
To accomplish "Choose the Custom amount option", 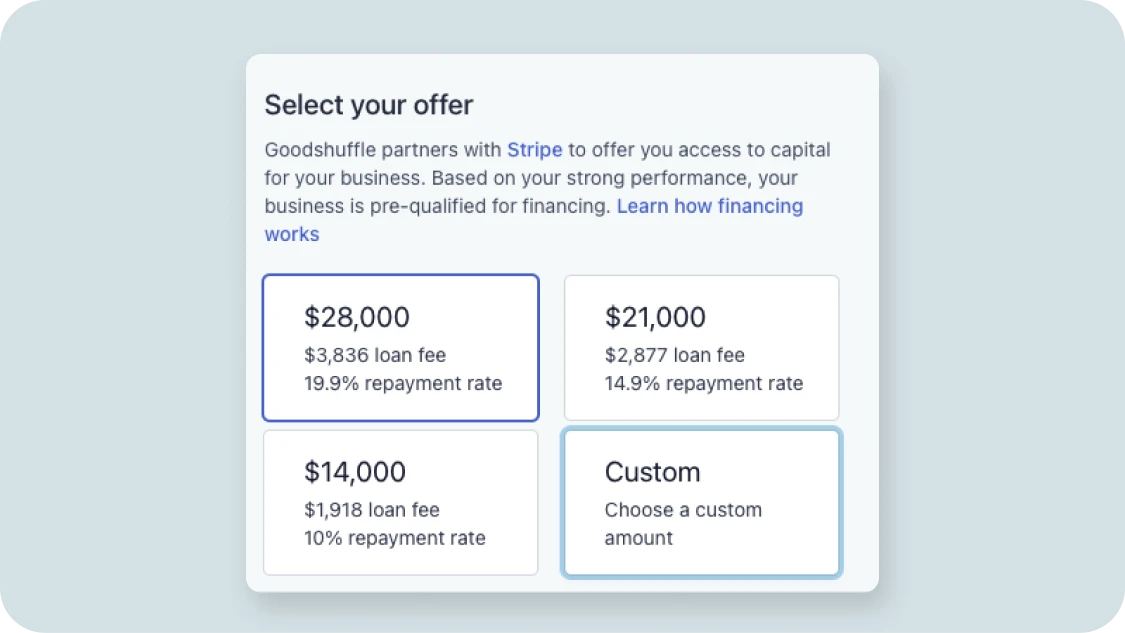I will tap(701, 502).
